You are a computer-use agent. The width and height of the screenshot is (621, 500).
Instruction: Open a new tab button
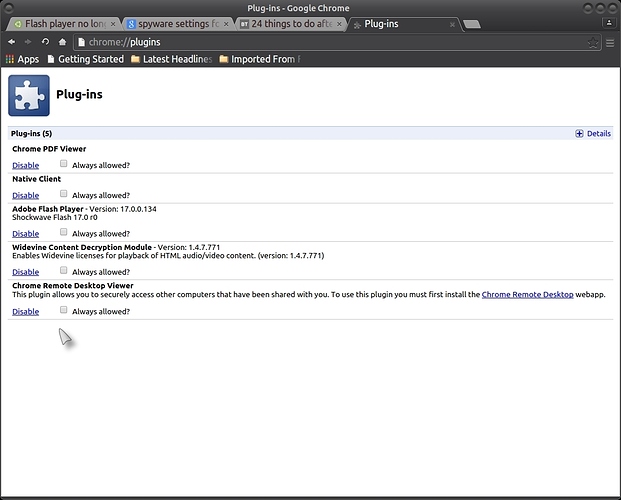[472, 24]
